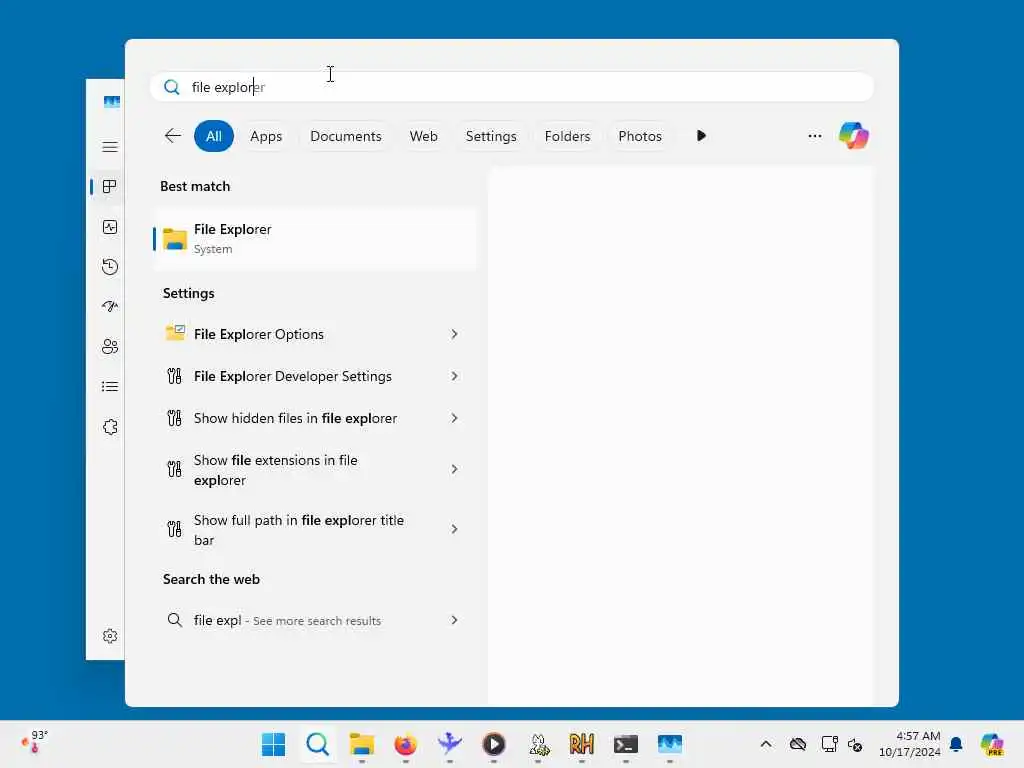Select the App history icon in background sidebar

coord(110,266)
